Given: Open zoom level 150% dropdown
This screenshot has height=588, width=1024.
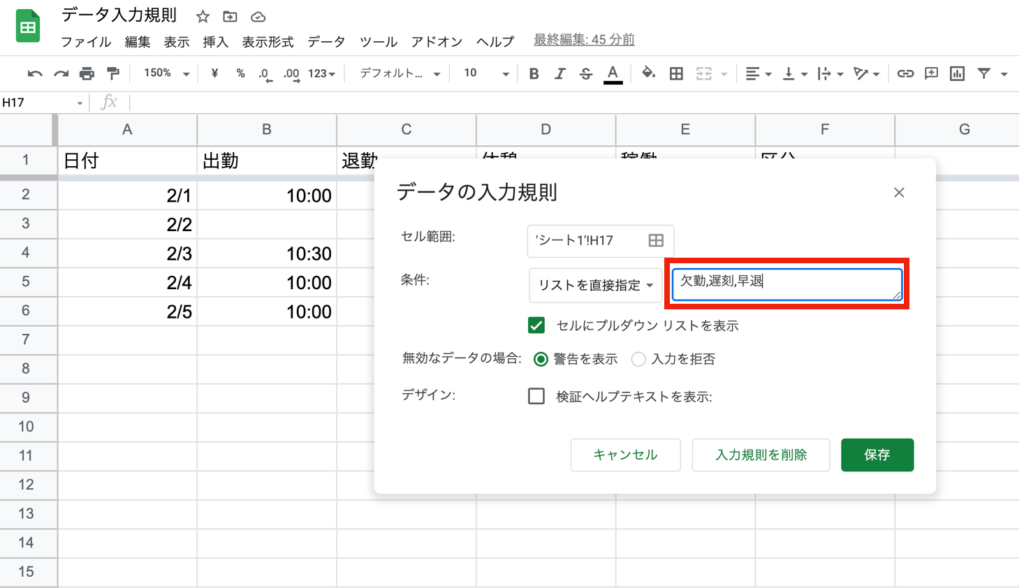Looking at the screenshot, I should pyautogui.click(x=167, y=73).
